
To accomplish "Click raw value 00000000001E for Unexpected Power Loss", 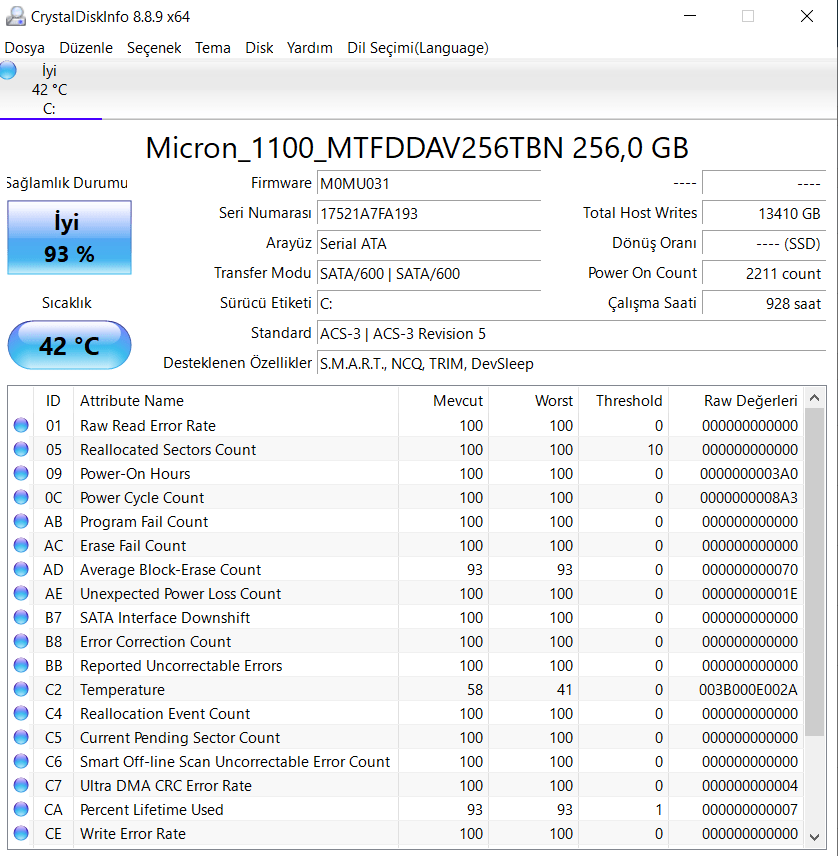I will [x=750, y=593].
